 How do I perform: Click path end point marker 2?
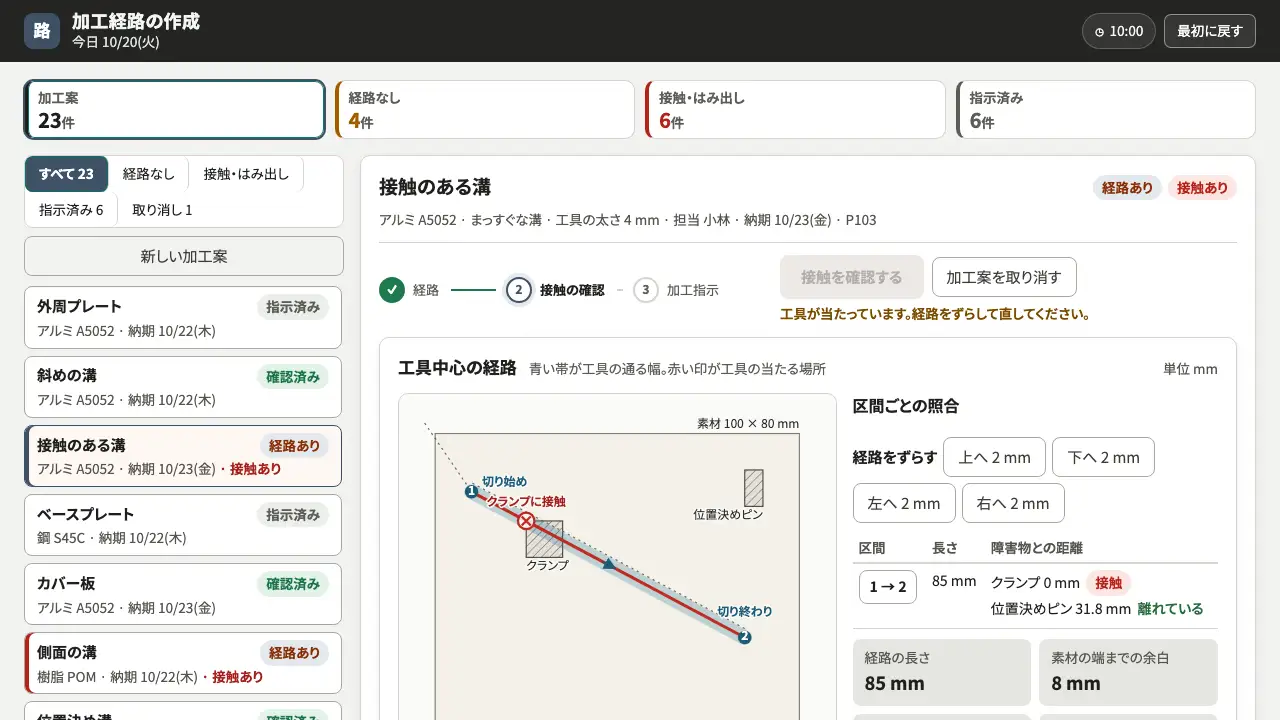coord(744,636)
